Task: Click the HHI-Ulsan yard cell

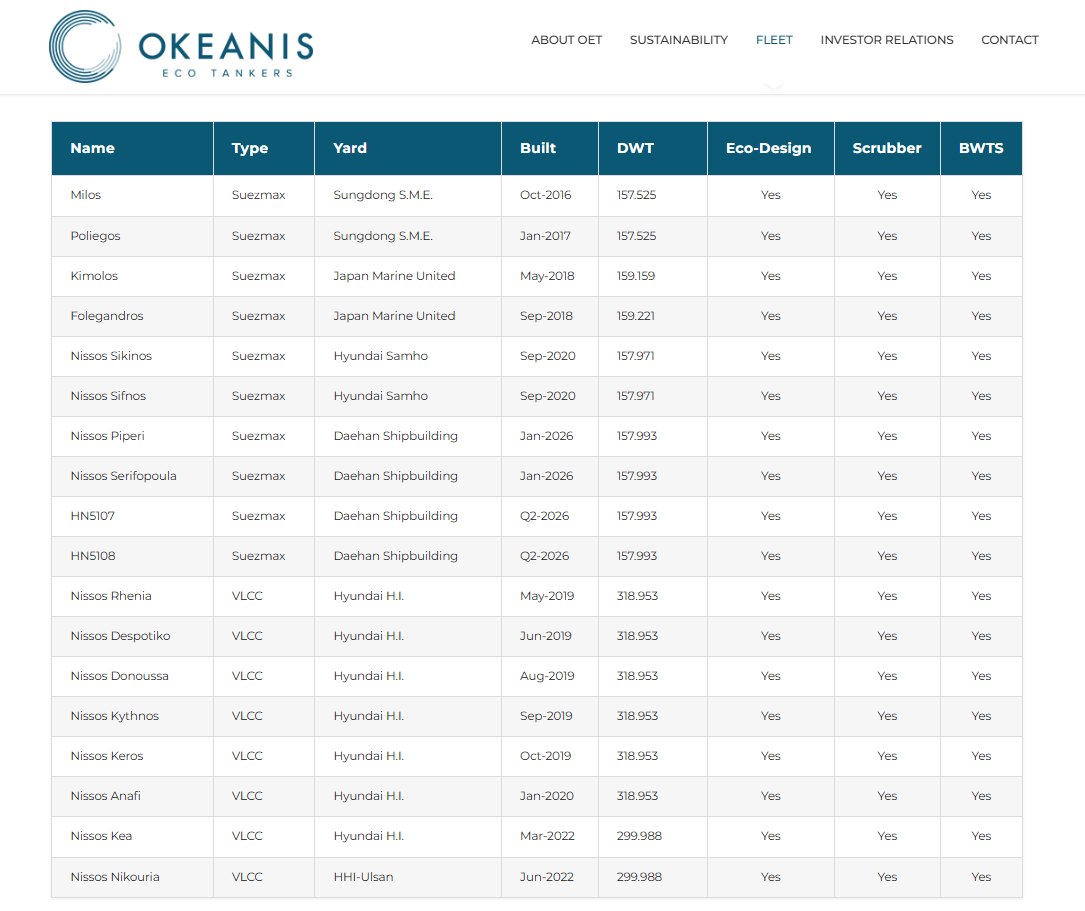Action: 363,877
